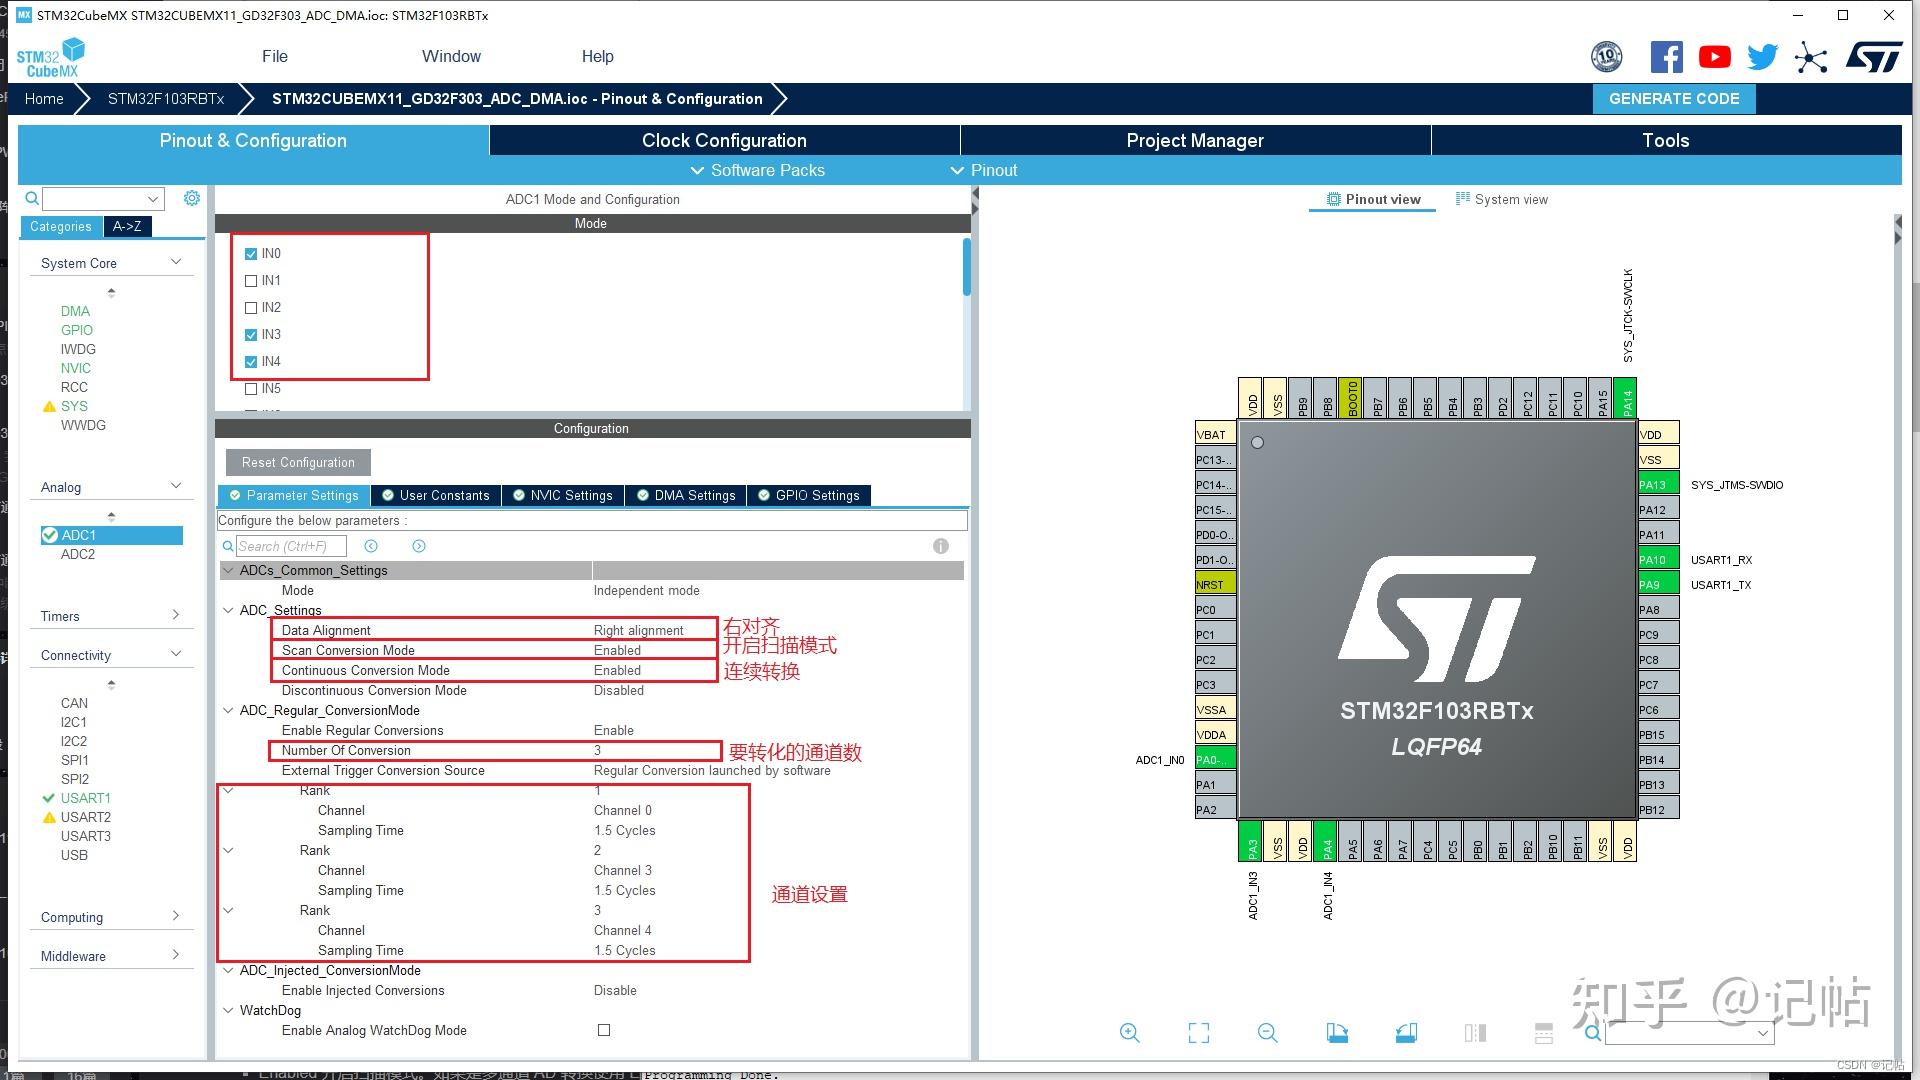The image size is (1920, 1080).
Task: Open the GPIO Settings tab
Action: [809, 495]
